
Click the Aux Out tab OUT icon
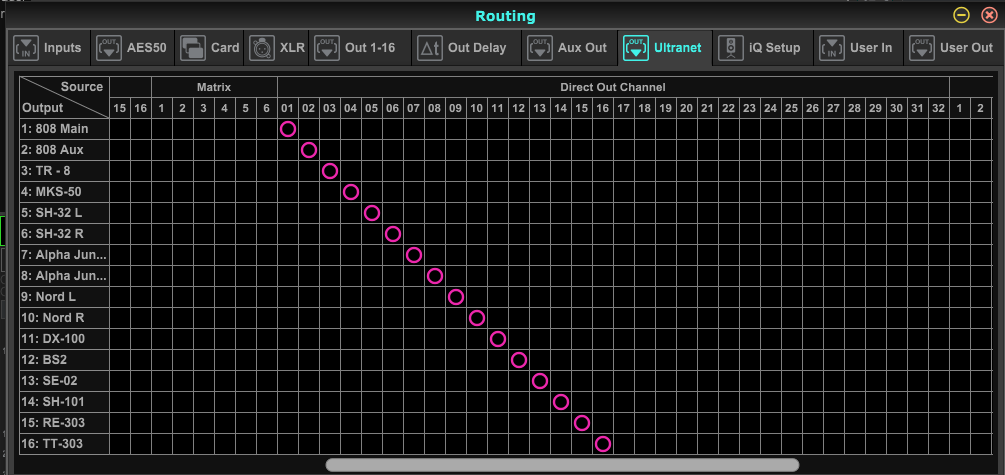click(540, 48)
